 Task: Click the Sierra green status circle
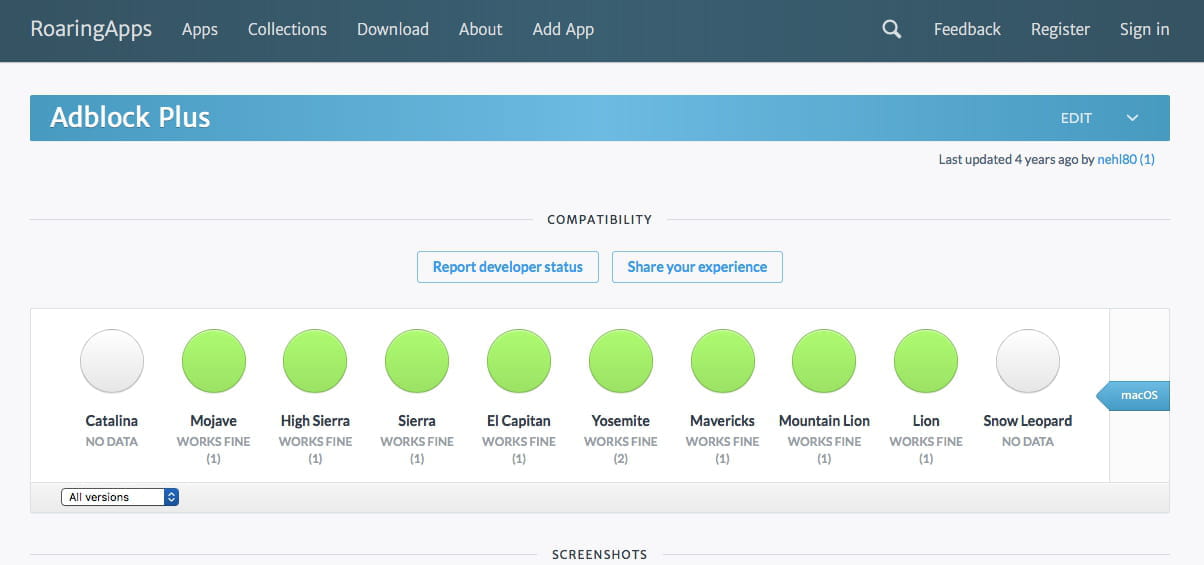tap(417, 361)
